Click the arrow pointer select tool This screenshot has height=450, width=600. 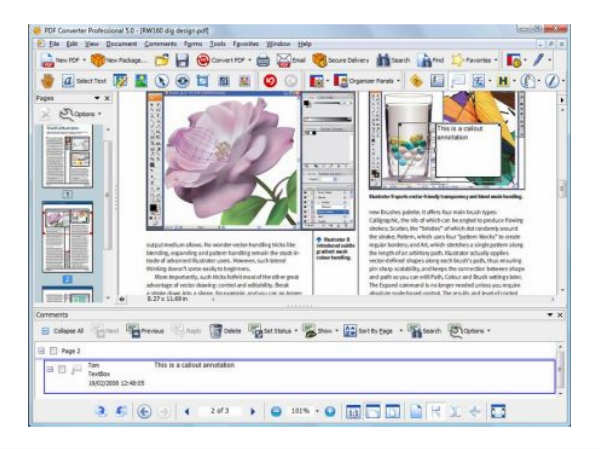pyautogui.click(x=161, y=81)
